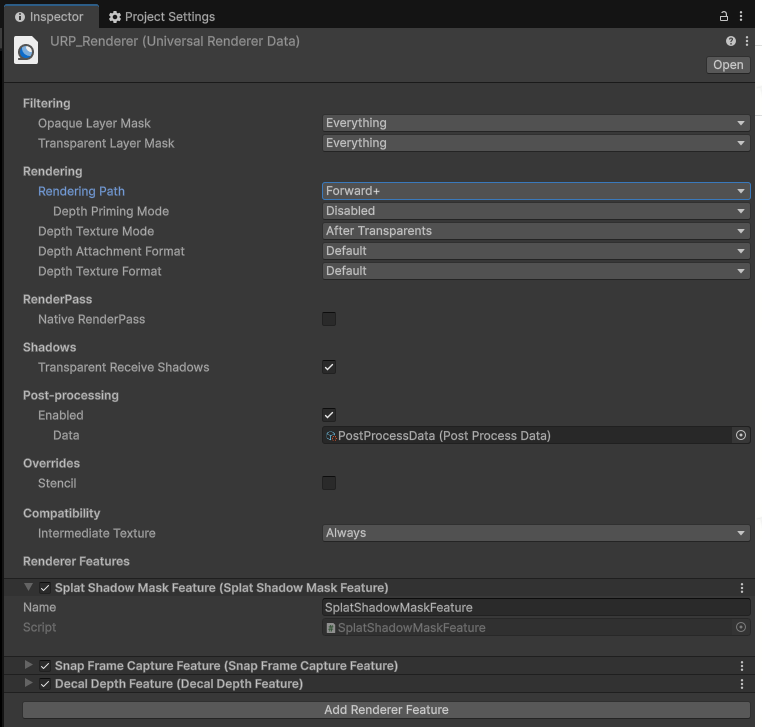Click the Open button
Viewport: 762px width, 727px height.
coord(728,65)
